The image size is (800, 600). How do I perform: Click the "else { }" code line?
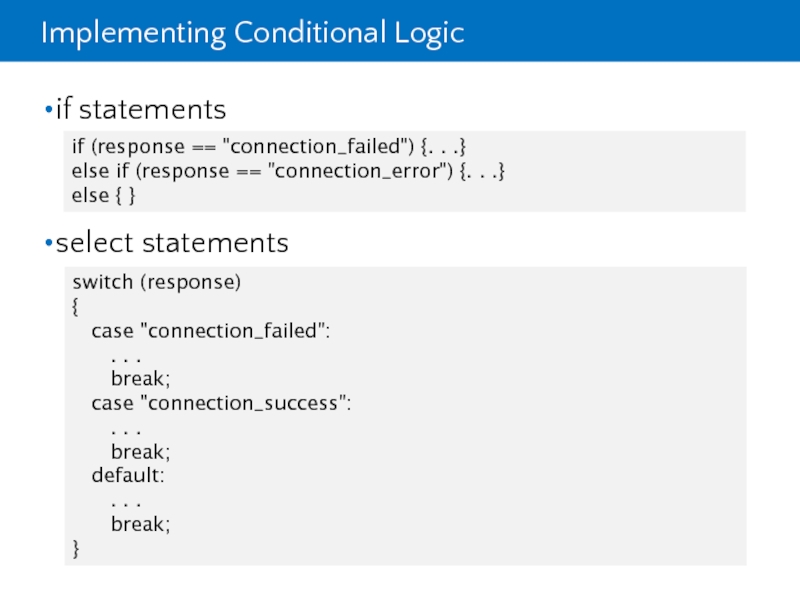tap(103, 195)
